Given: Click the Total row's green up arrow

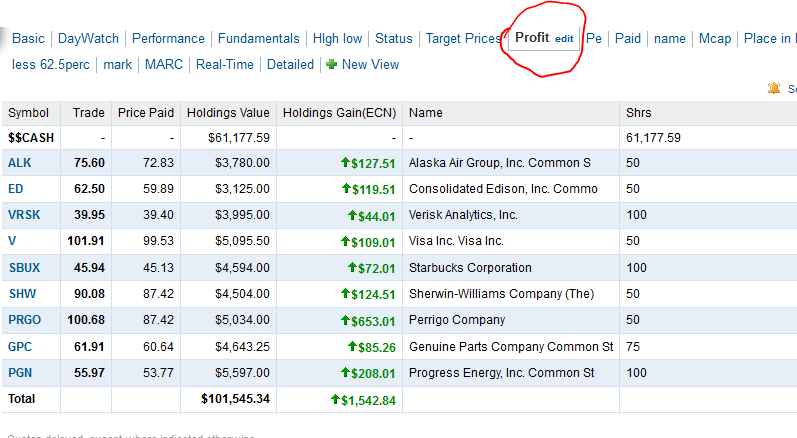Looking at the screenshot, I should 335,399.
